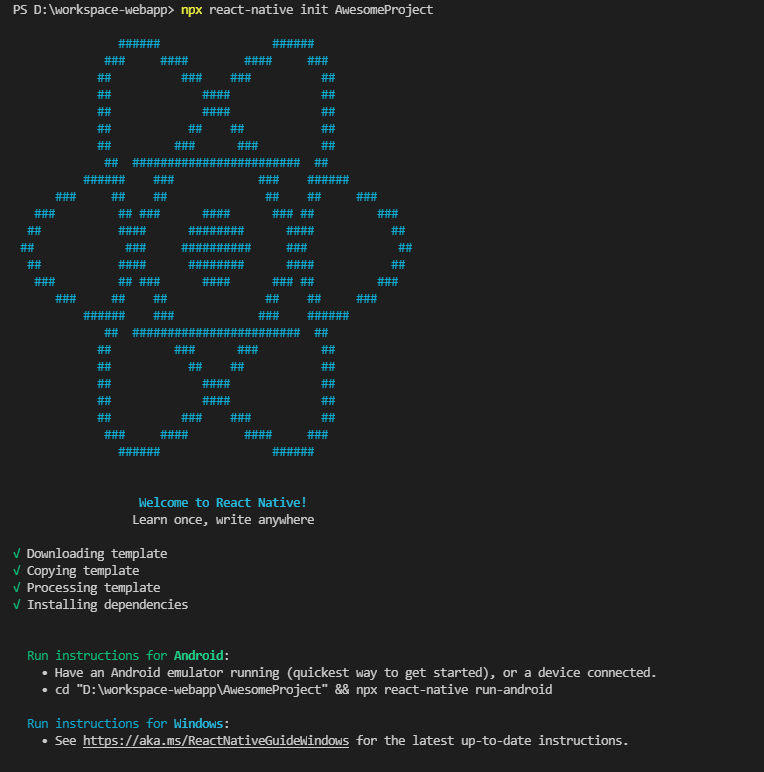This screenshot has height=772, width=764.
Task: Click the checkmark beside Downloading template
Action: coord(17,554)
